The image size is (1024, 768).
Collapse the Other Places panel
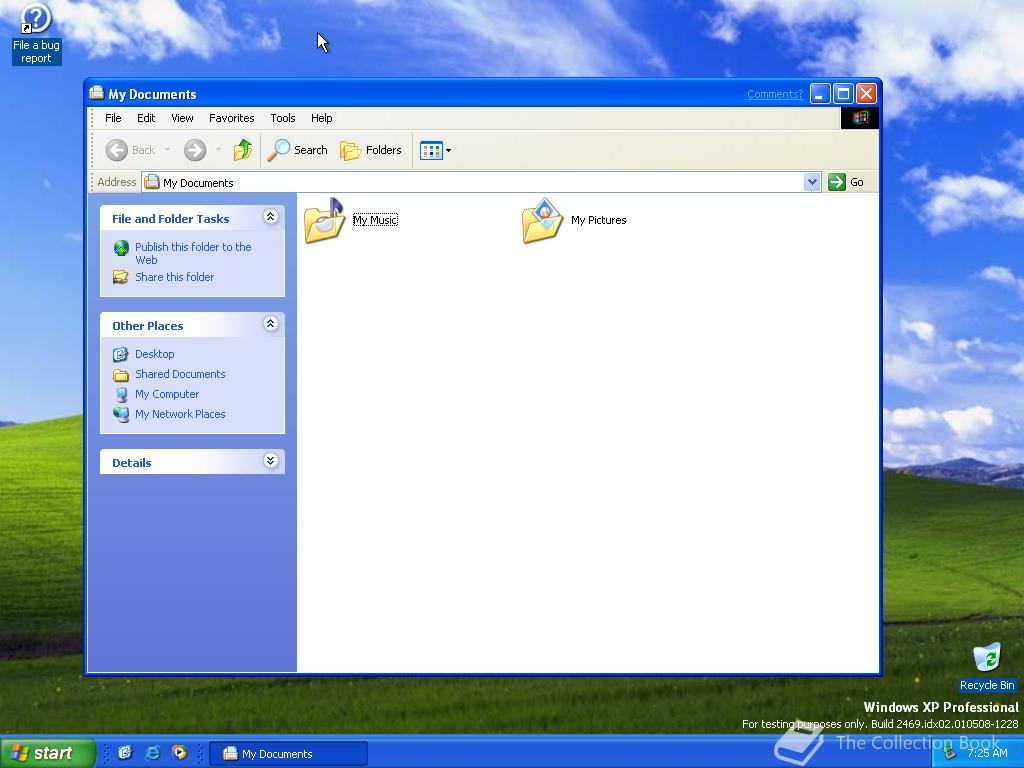[270, 324]
